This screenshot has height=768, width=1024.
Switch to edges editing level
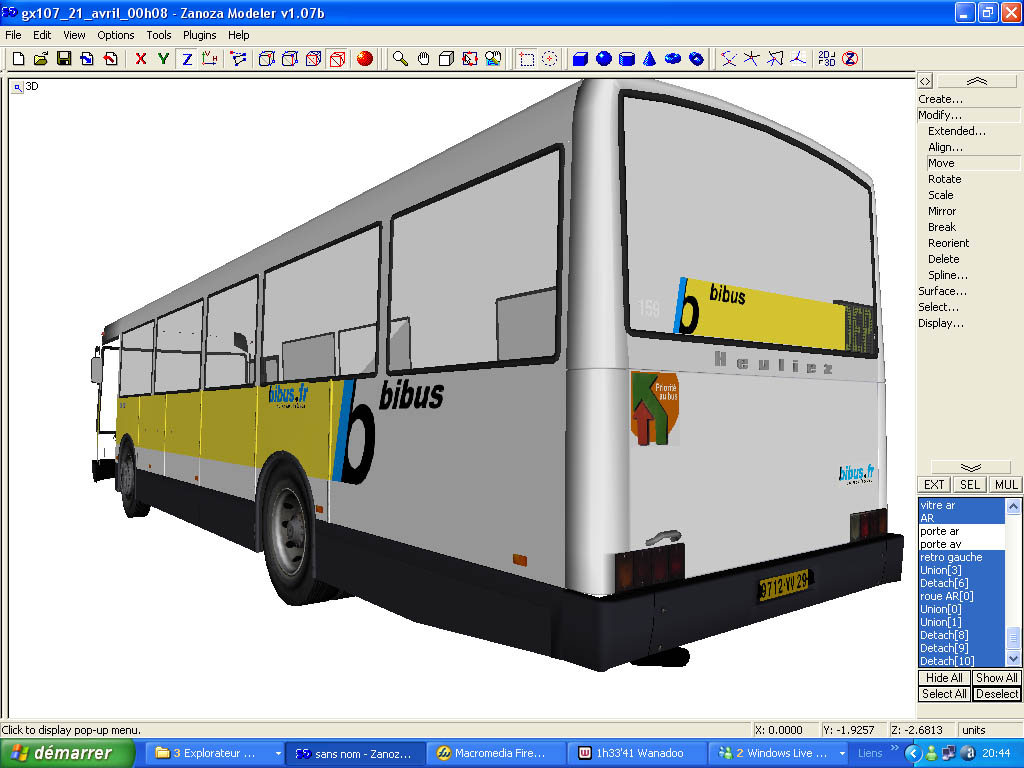pos(290,59)
